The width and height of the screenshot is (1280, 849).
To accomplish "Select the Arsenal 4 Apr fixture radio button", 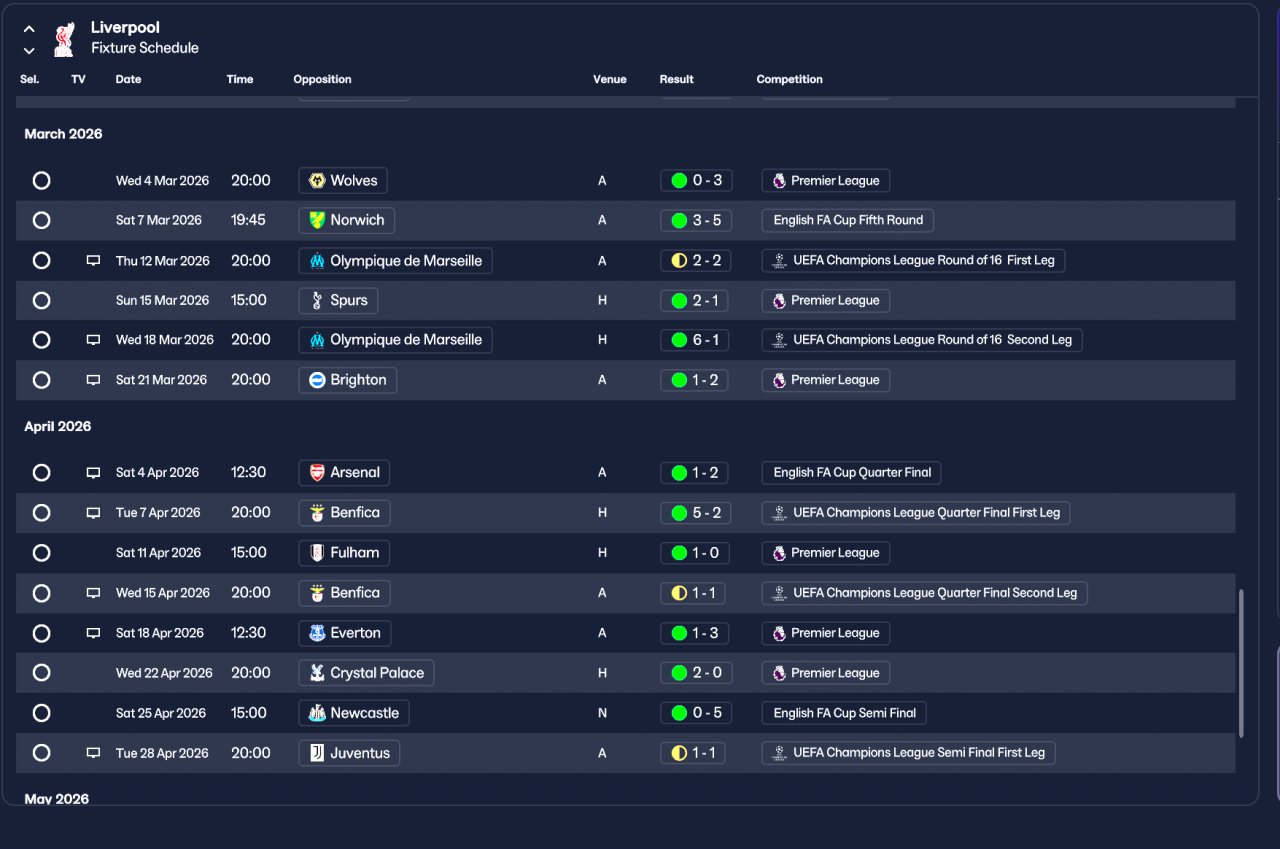I will pos(41,472).
